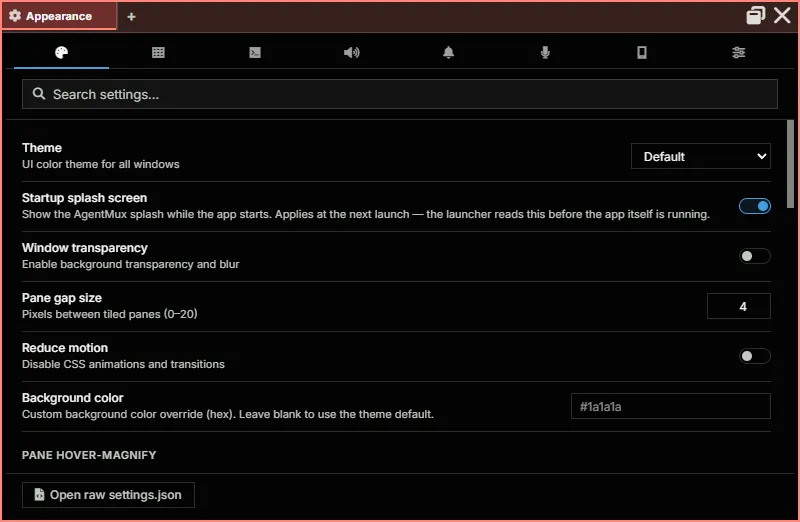Image resolution: width=800 pixels, height=522 pixels.
Task: Click the Window transparency label
Action: [85, 248]
